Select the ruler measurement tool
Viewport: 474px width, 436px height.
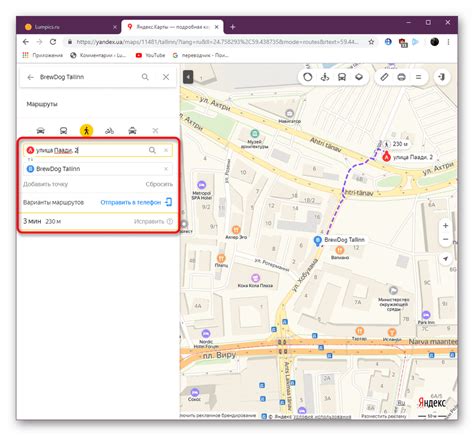click(x=384, y=77)
